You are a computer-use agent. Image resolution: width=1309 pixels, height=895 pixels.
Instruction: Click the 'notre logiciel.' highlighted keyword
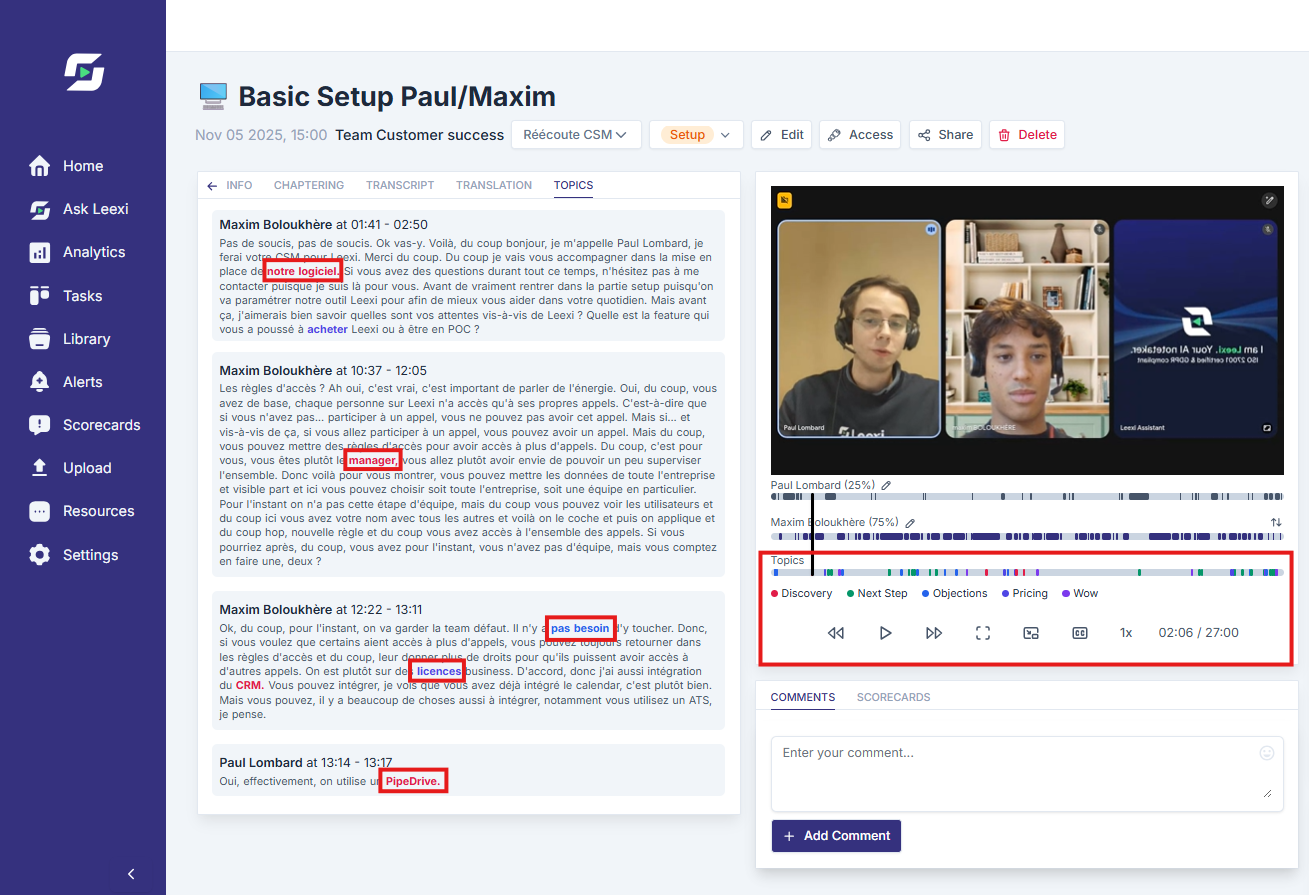point(304,271)
